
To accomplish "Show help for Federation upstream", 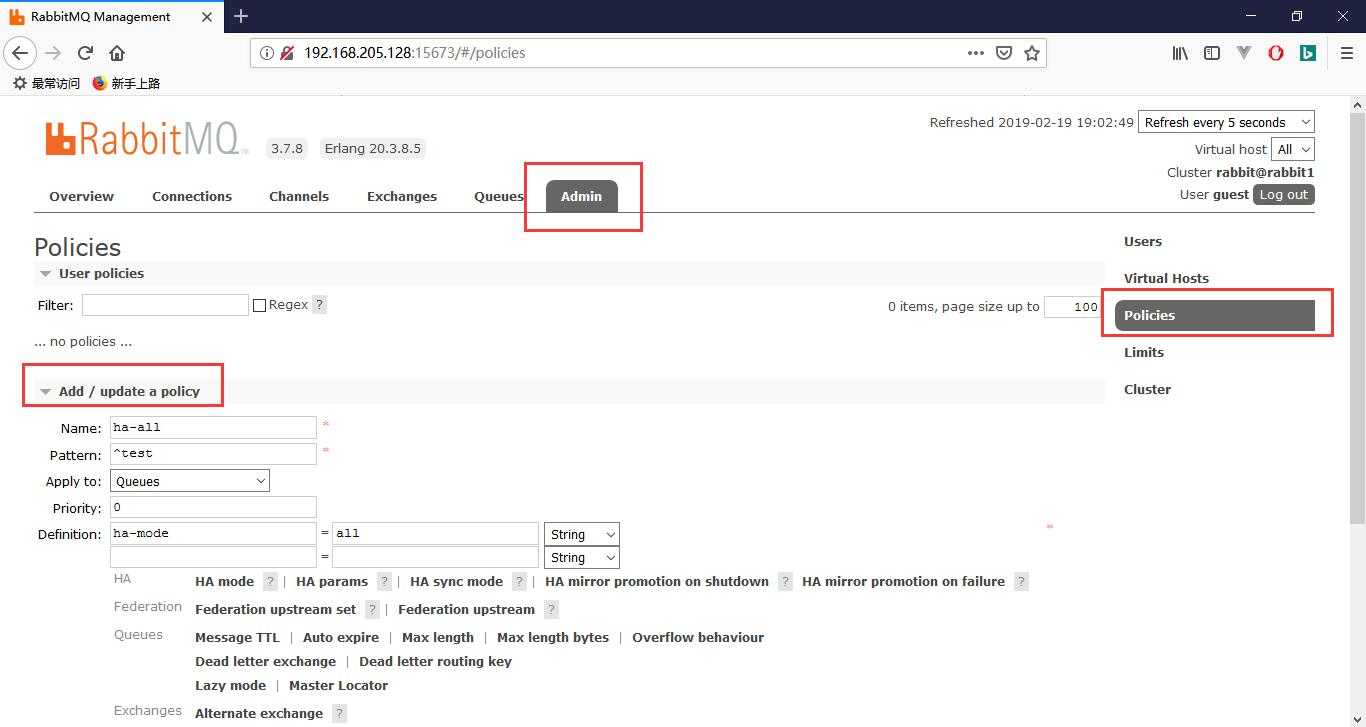I will (x=551, y=609).
